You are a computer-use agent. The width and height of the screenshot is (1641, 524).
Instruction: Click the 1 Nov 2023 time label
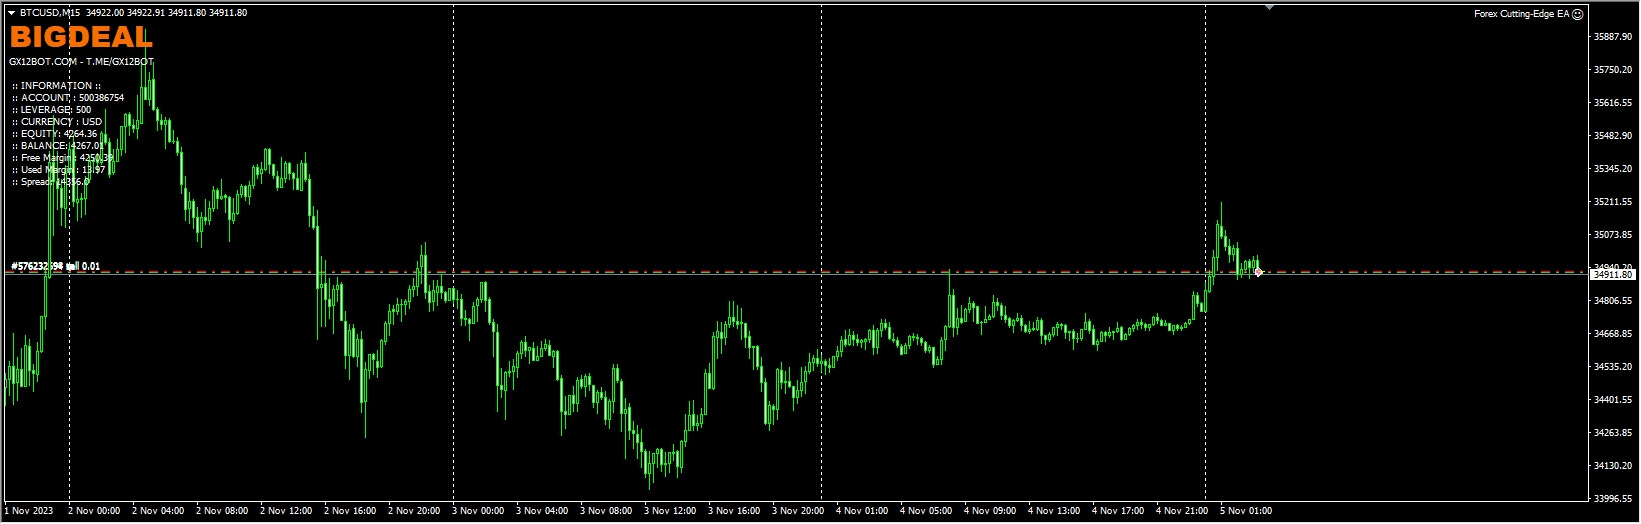click(x=30, y=511)
